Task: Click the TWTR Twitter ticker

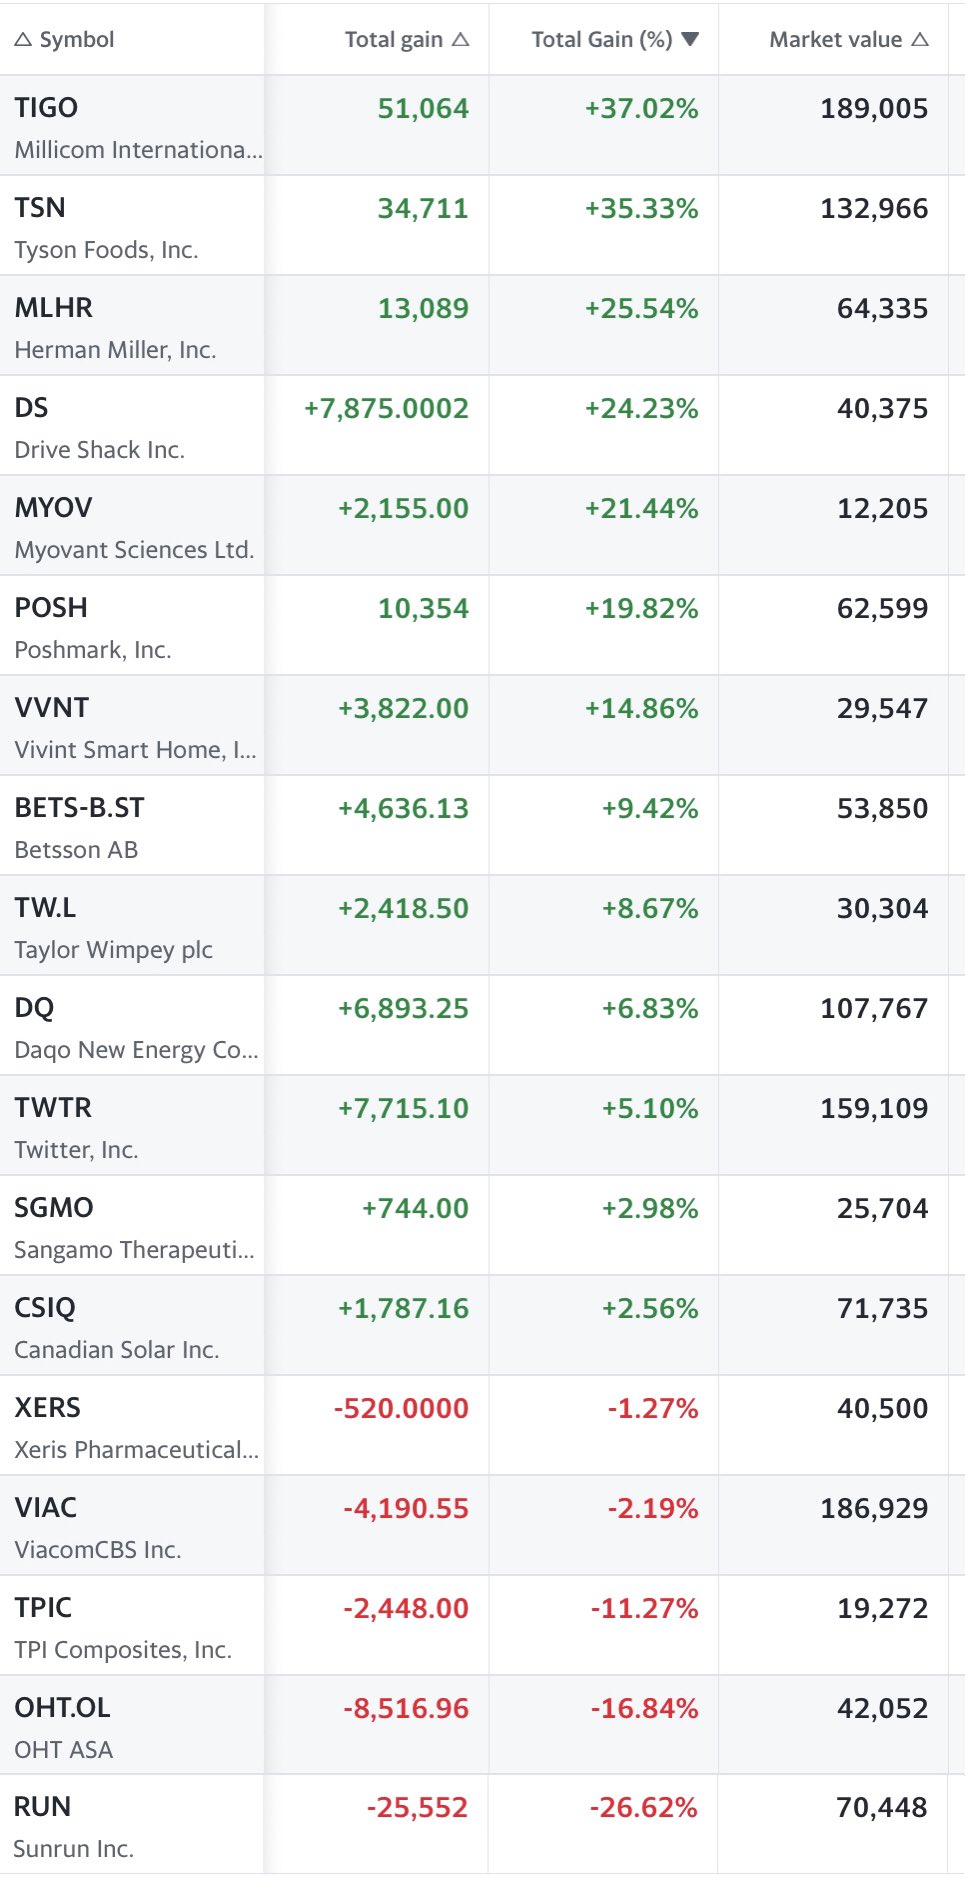Action: click(x=53, y=1108)
